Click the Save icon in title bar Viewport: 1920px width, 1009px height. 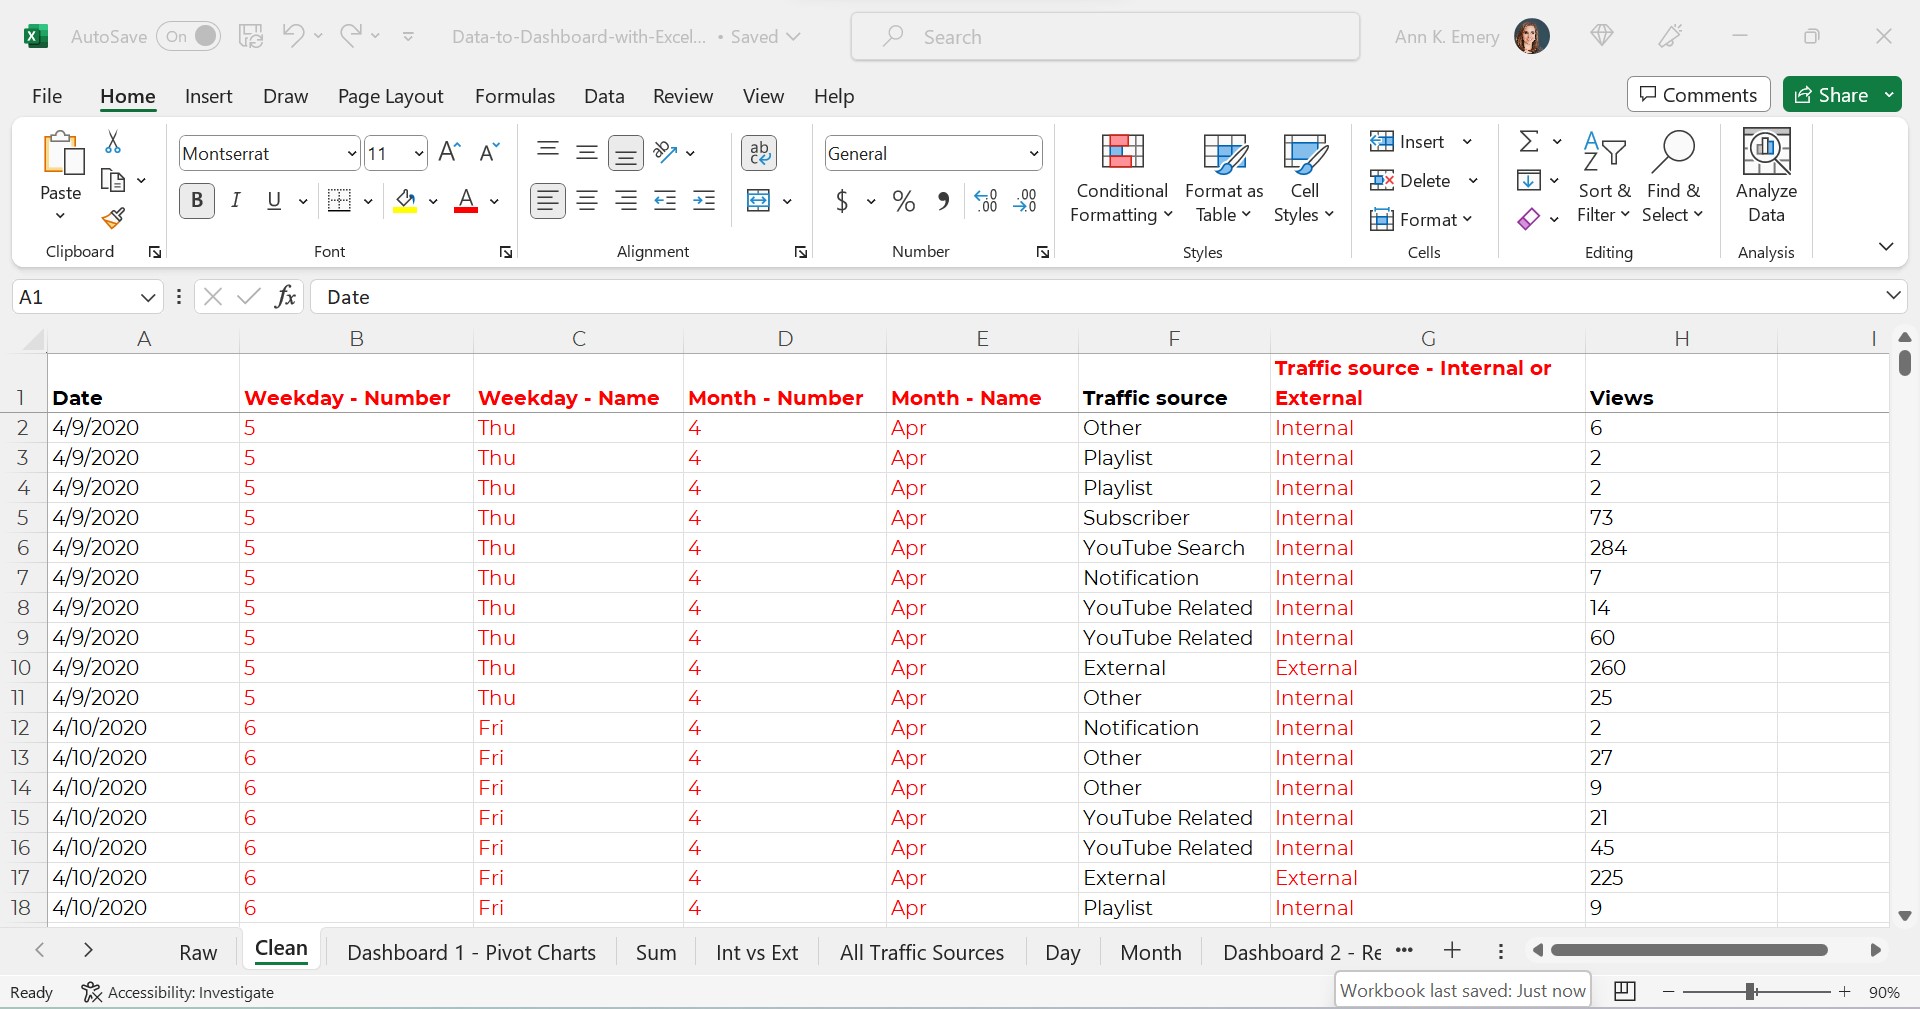click(x=251, y=36)
